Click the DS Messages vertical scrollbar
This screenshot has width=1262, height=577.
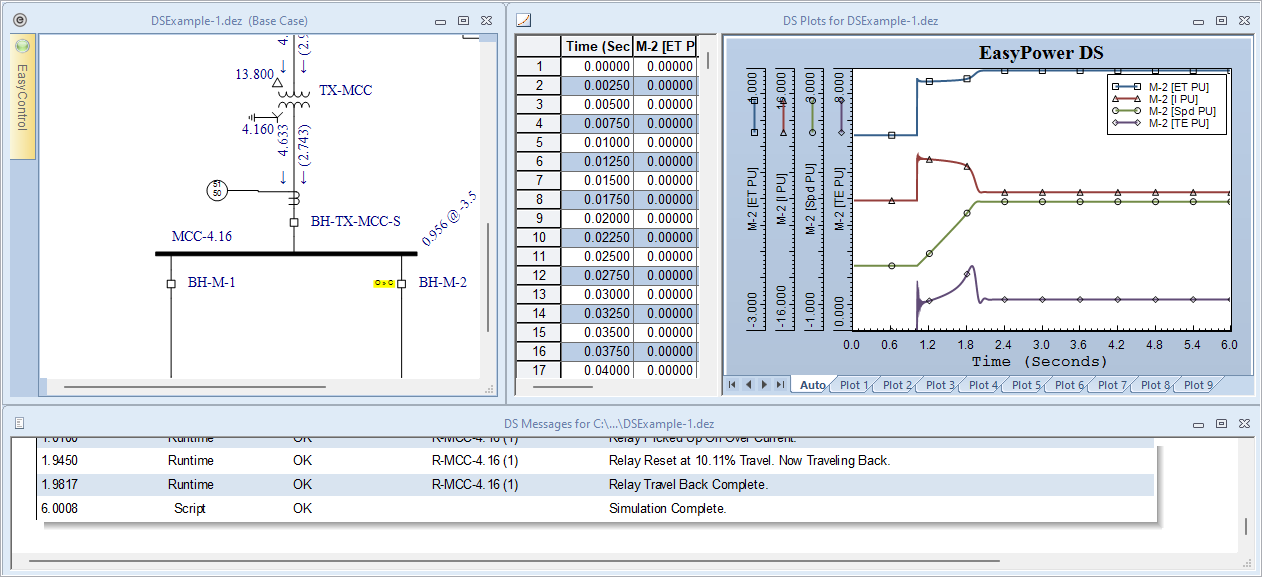pyautogui.click(x=1245, y=527)
